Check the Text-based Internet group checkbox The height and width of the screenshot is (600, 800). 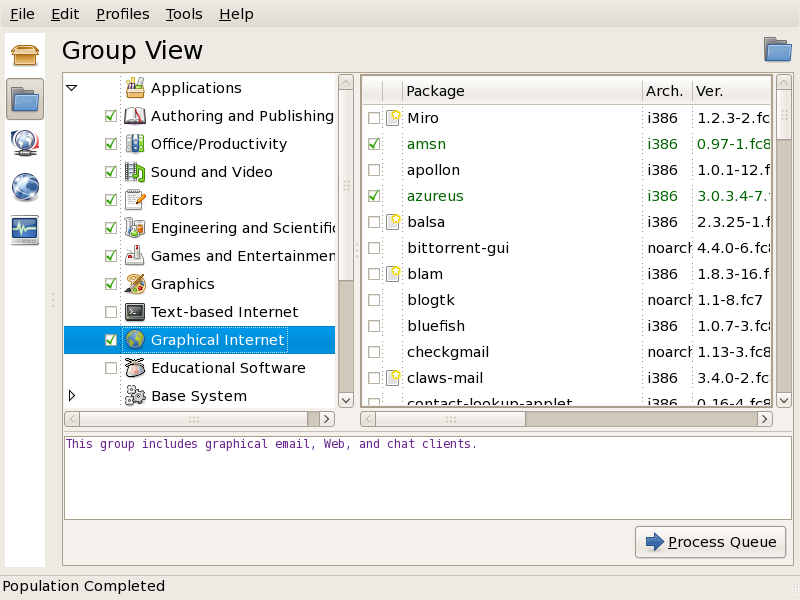tap(110, 312)
